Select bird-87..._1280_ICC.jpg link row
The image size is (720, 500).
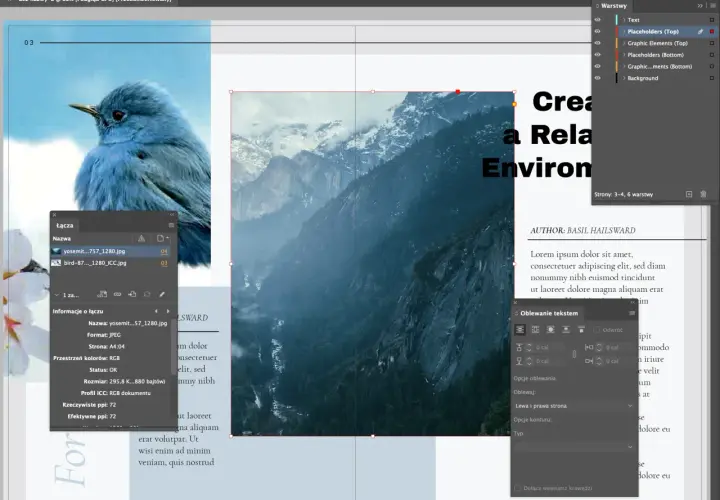point(110,263)
